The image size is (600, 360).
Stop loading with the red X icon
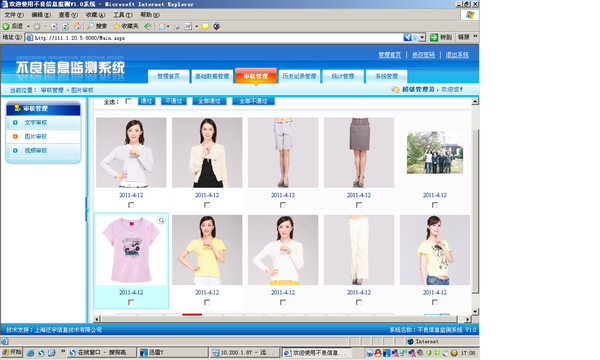[54, 26]
